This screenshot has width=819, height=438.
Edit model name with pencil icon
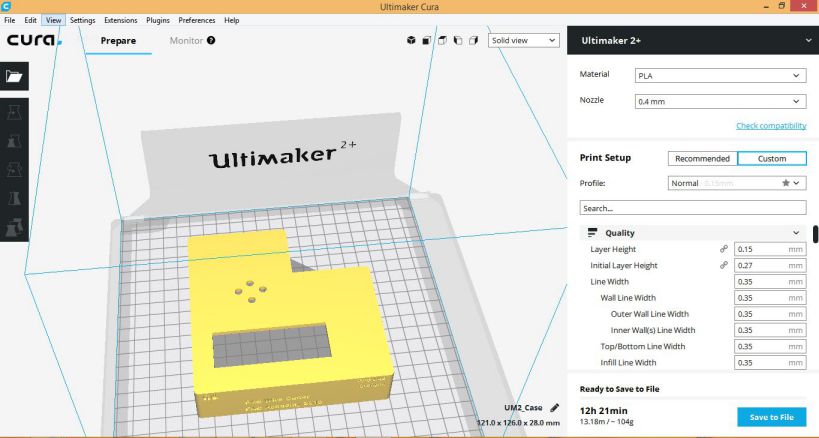555,408
